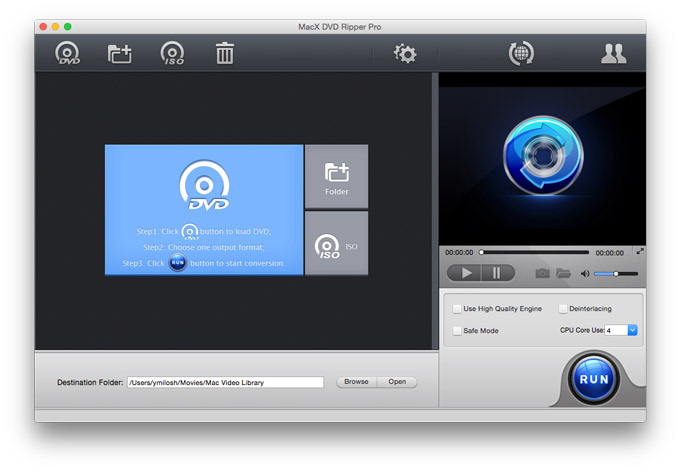This screenshot has width=680, height=471.
Task: Open settings with the gear icon
Action: [405, 54]
